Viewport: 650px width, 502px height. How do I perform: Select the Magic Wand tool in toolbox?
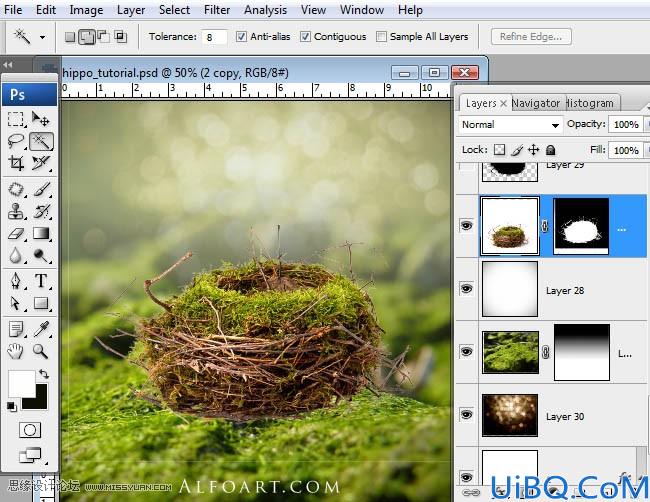pyautogui.click(x=41, y=141)
